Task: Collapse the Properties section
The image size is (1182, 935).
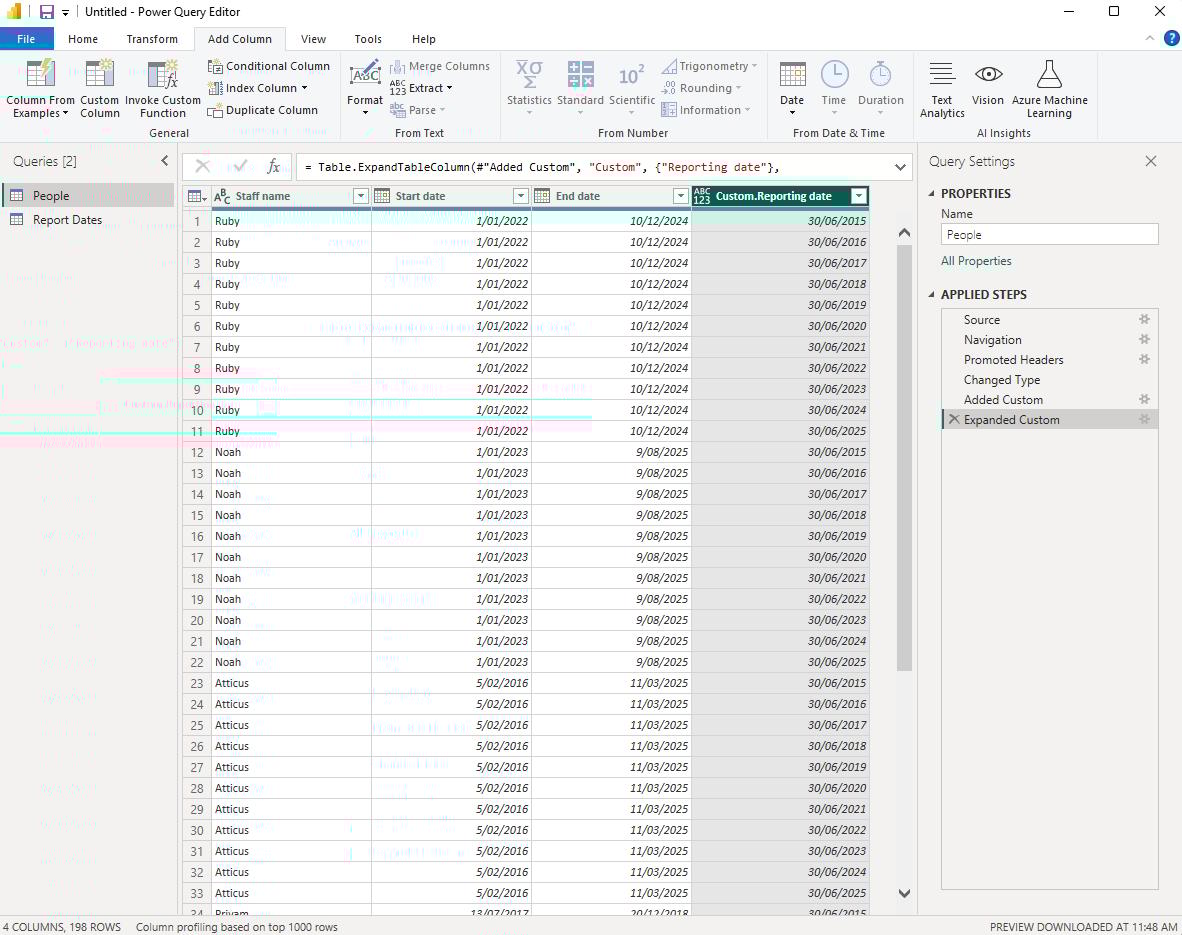Action: (x=933, y=194)
